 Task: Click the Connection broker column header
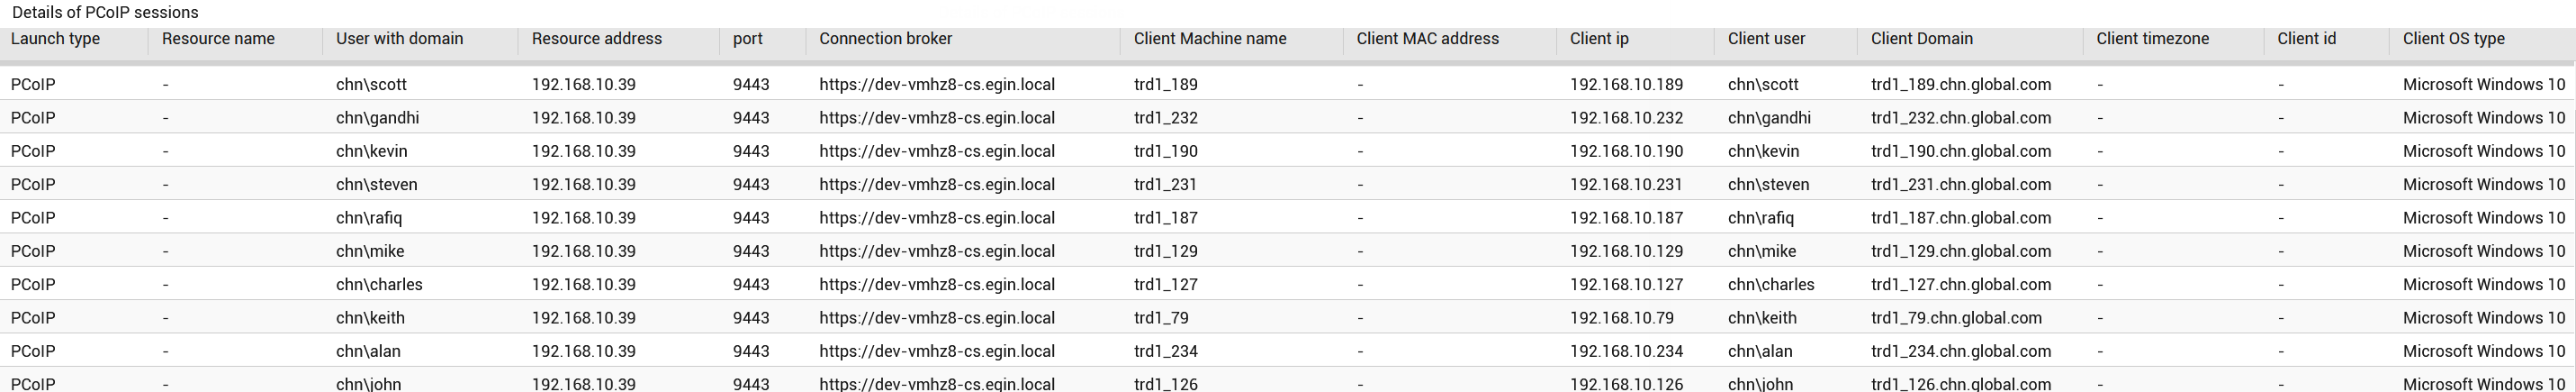[x=885, y=39]
